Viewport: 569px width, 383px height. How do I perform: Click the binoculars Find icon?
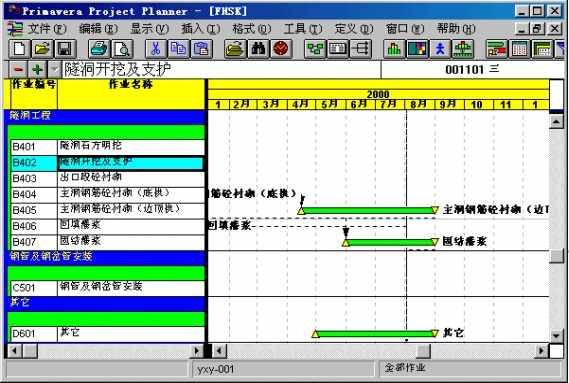pos(258,49)
